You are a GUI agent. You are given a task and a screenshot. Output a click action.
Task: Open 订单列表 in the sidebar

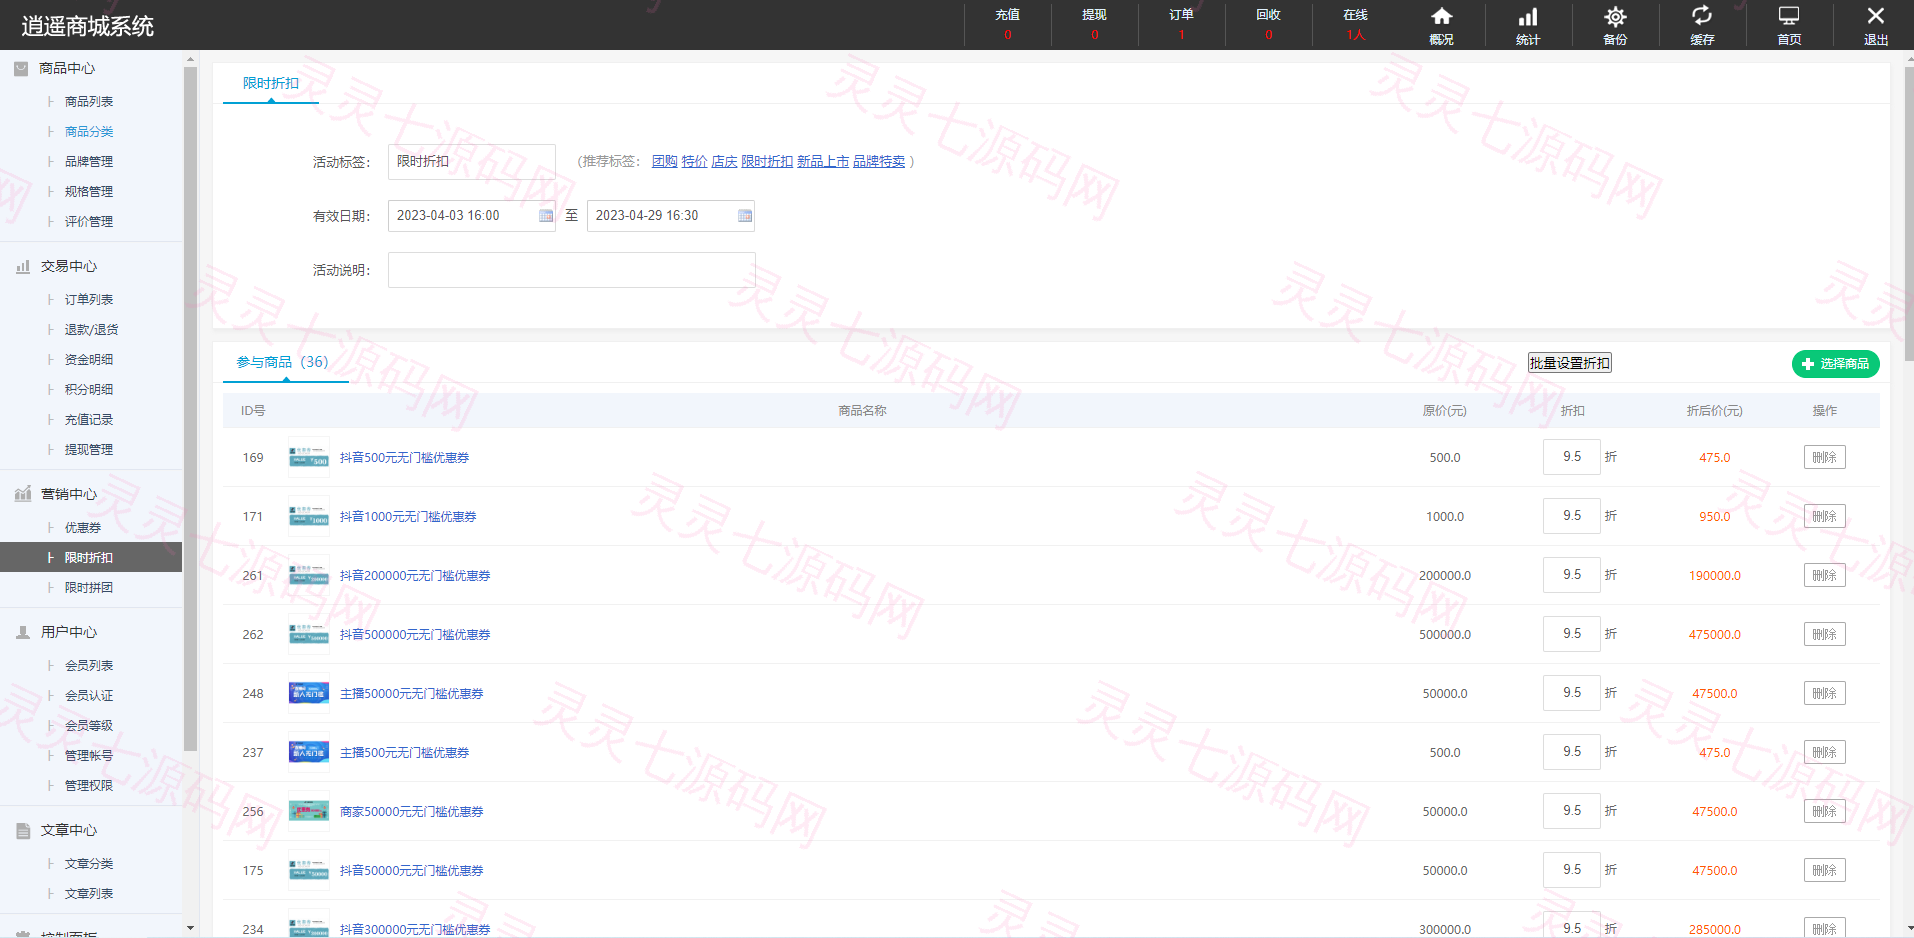point(89,299)
